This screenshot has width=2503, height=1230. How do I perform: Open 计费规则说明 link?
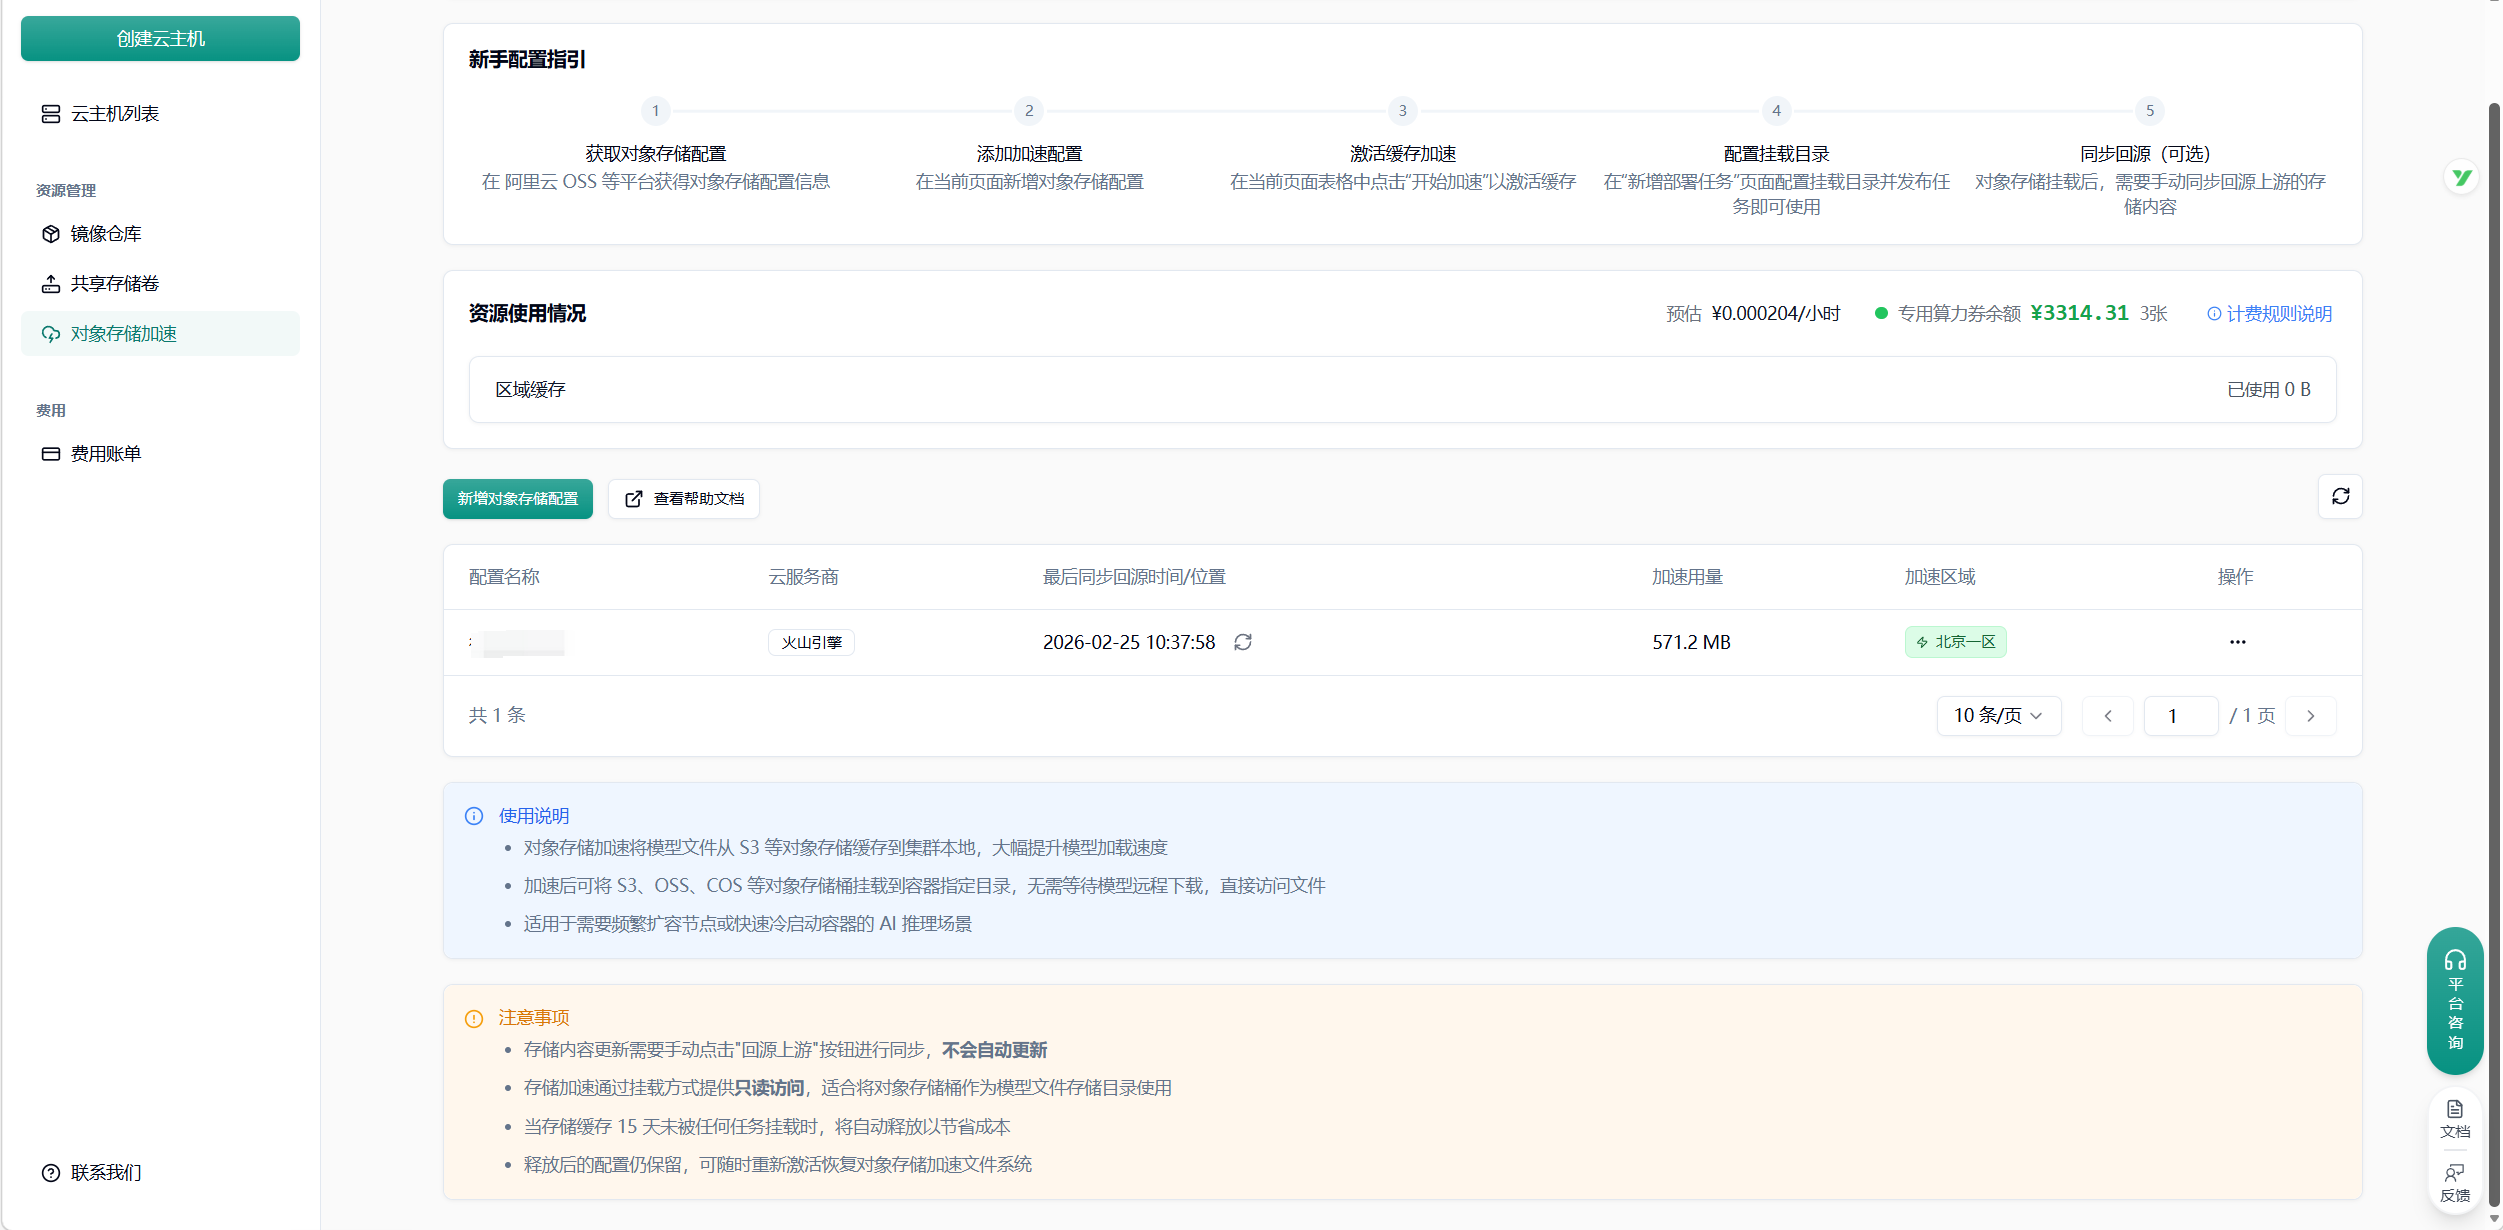pos(2269,314)
